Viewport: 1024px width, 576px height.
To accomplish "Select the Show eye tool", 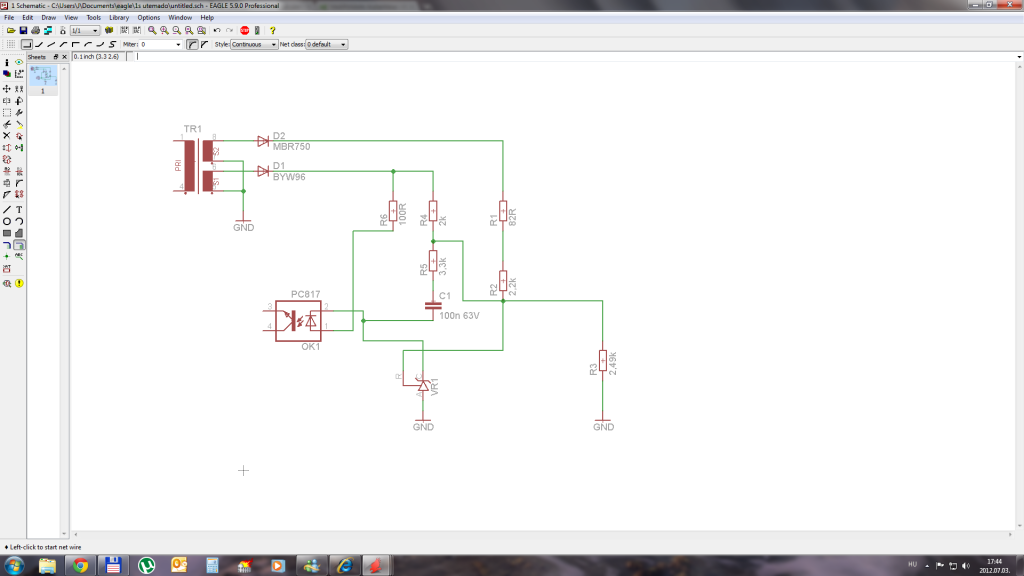I will [x=19, y=62].
